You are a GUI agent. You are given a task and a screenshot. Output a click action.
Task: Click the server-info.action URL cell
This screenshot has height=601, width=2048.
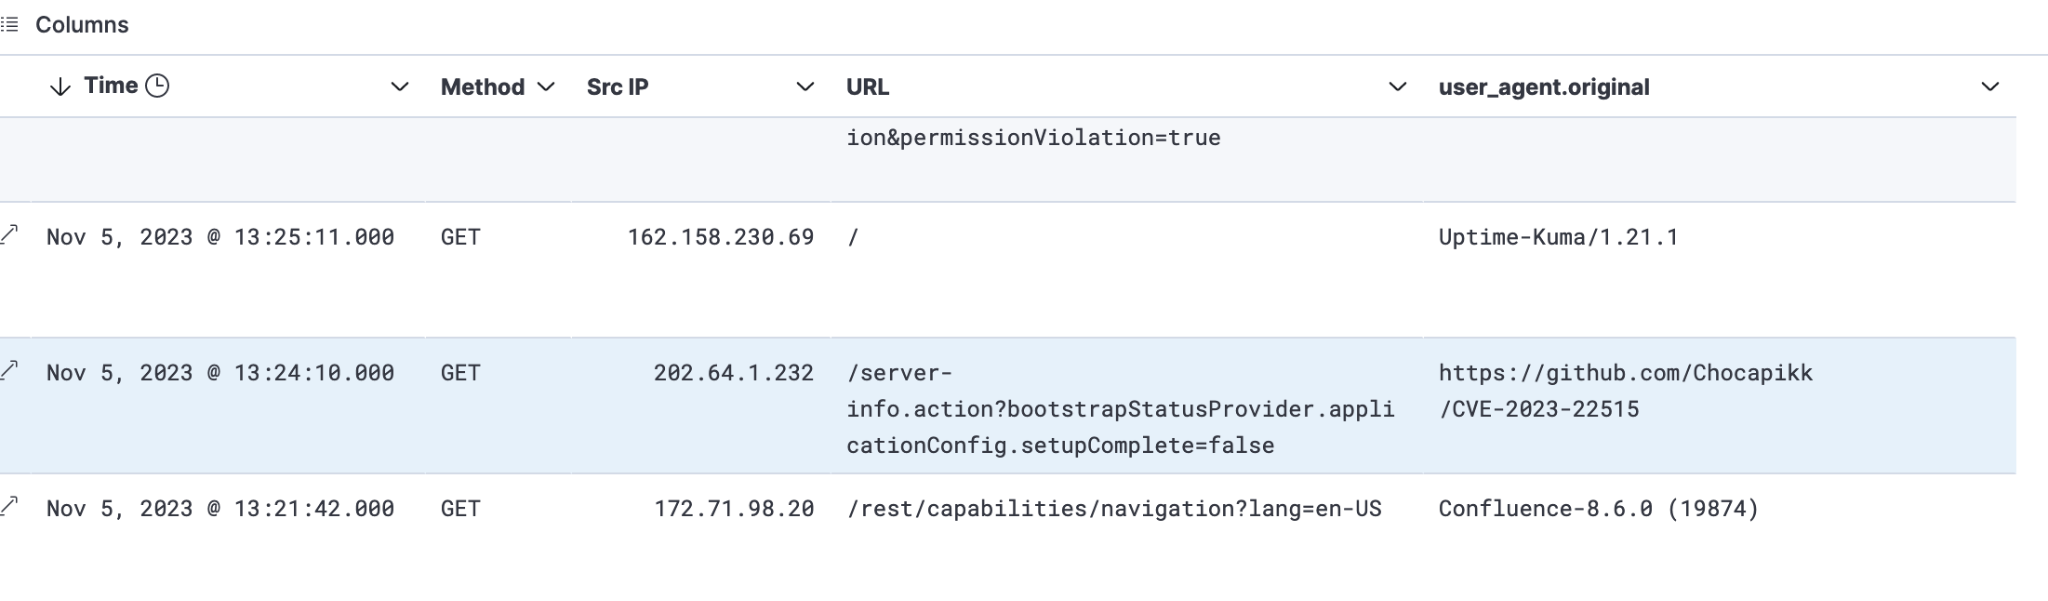coord(1119,409)
